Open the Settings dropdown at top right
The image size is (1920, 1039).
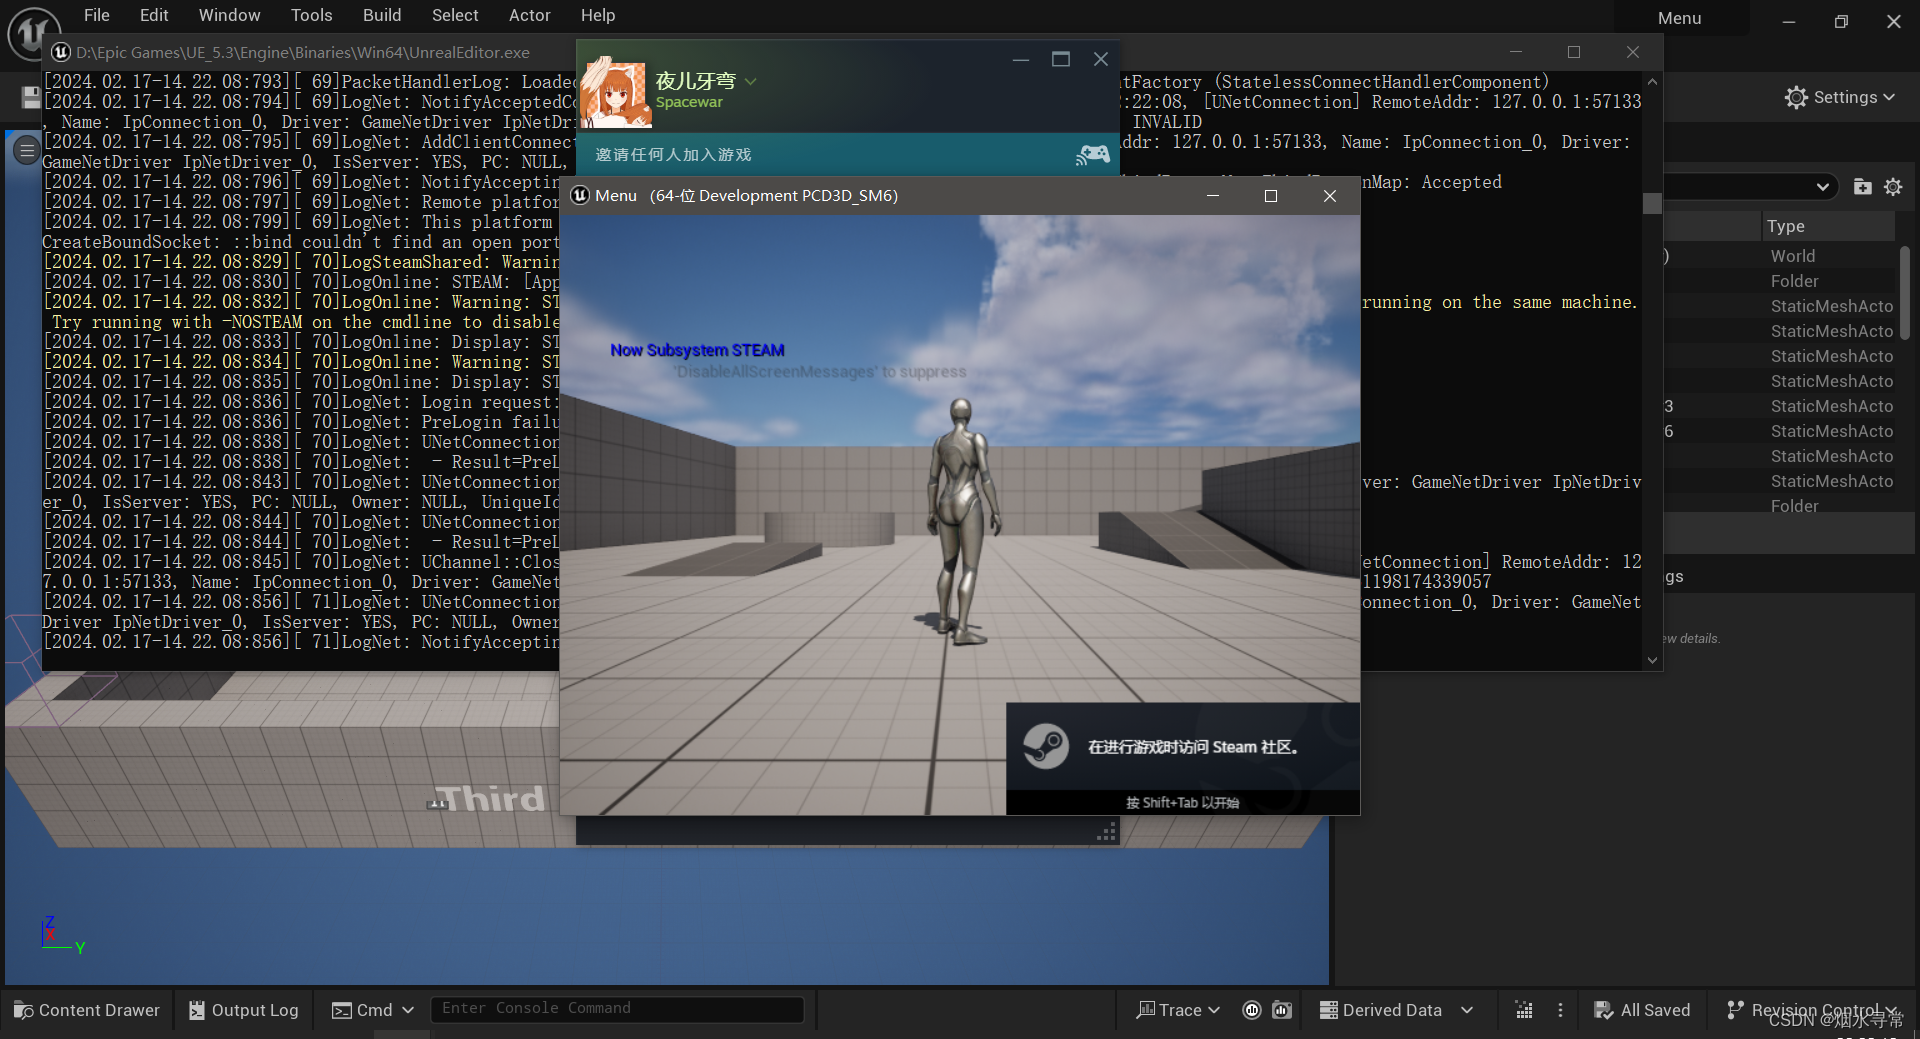click(1840, 97)
